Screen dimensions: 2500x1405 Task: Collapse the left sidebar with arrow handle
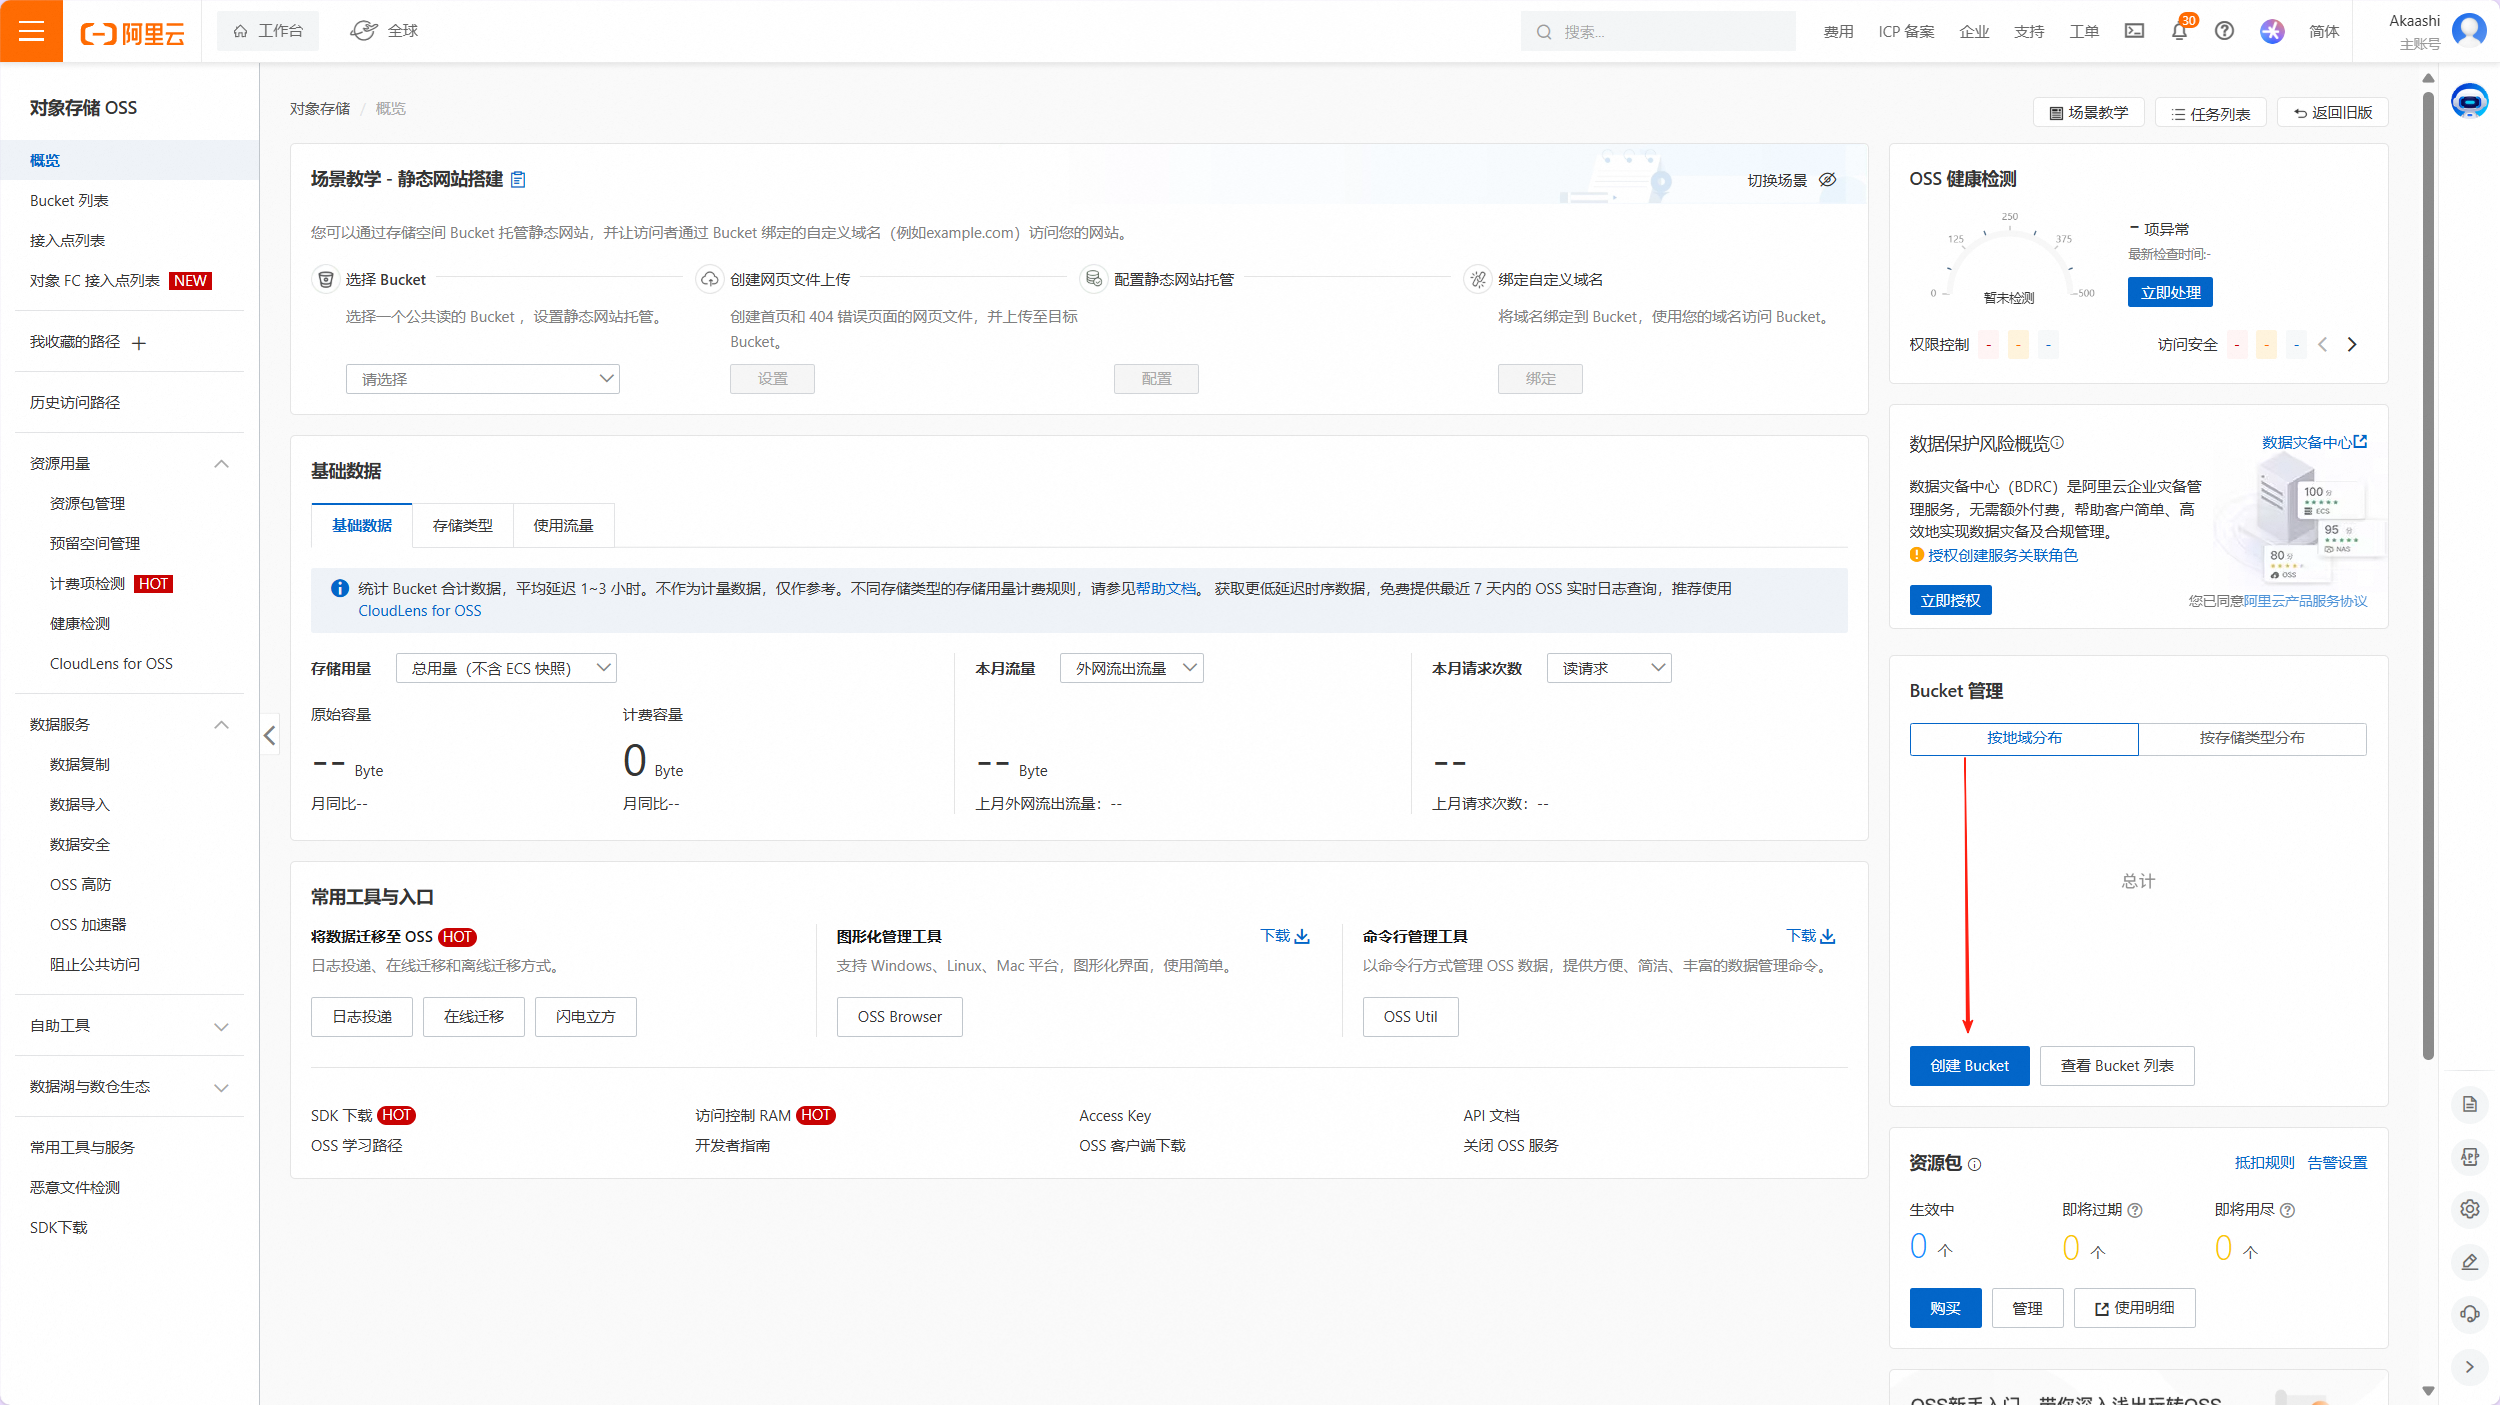tap(269, 736)
